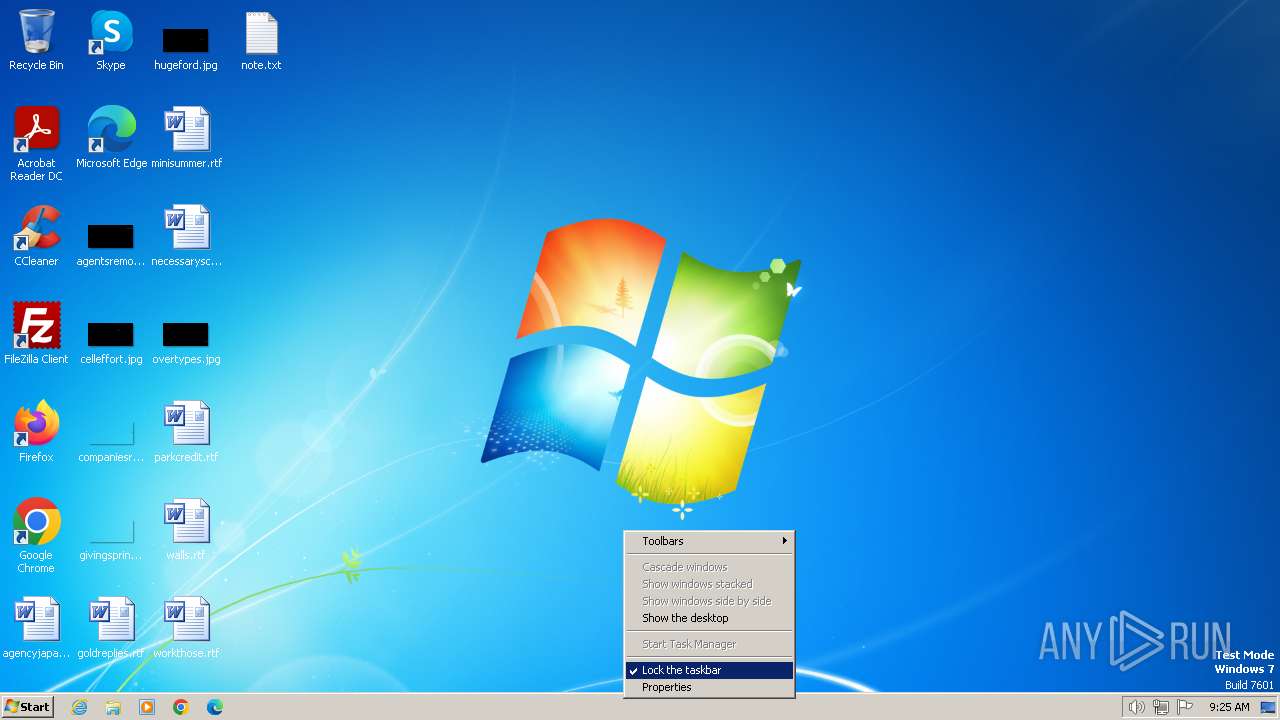This screenshot has width=1280, height=720.
Task: Choose Cascade windows menu entry
Action: (709, 567)
